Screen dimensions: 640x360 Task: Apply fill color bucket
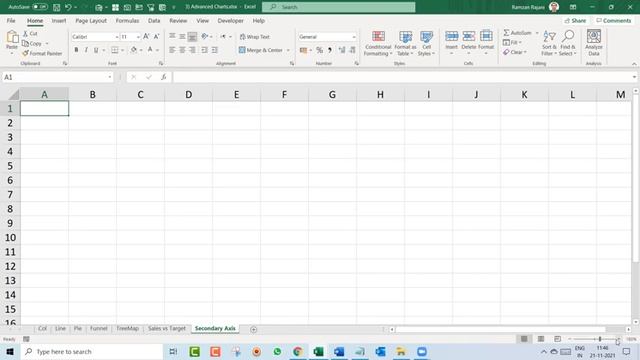(x=133, y=50)
